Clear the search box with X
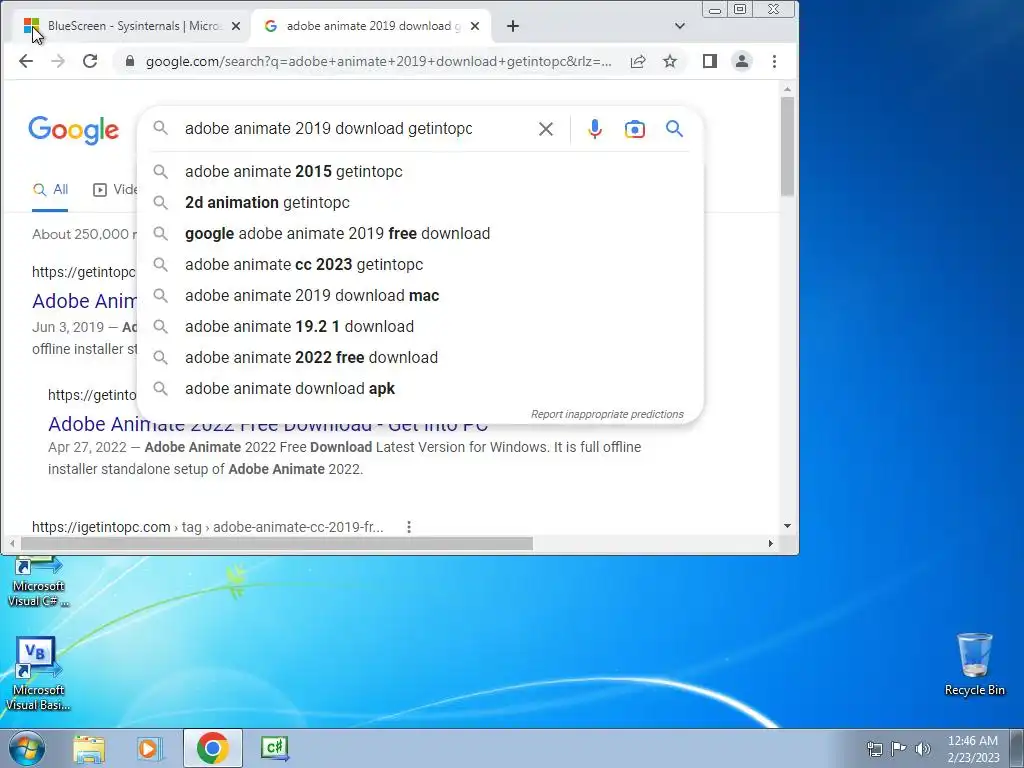The height and width of the screenshot is (768, 1024). (546, 129)
